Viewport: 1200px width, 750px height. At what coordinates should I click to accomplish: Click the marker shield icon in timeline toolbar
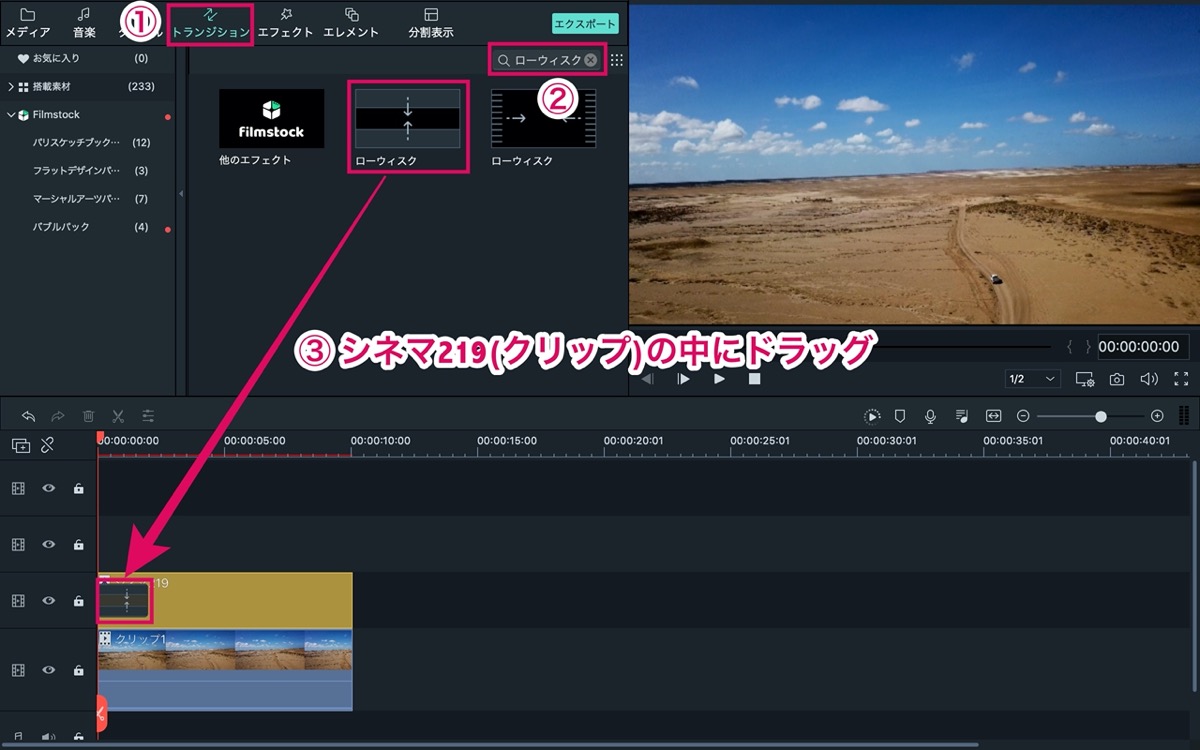click(x=900, y=416)
